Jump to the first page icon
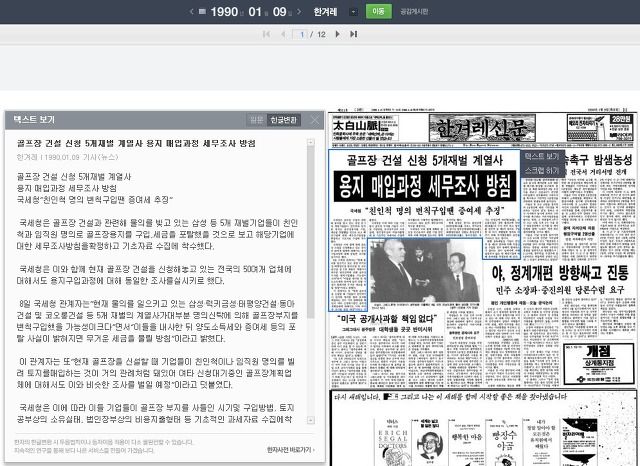The image size is (640, 466). [x=266, y=34]
